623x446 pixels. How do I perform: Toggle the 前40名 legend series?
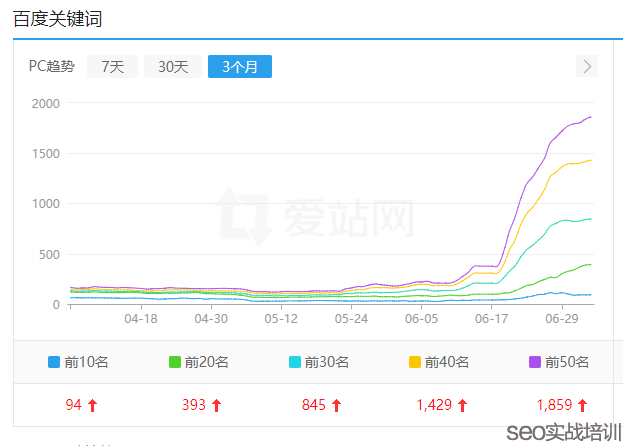(439, 362)
